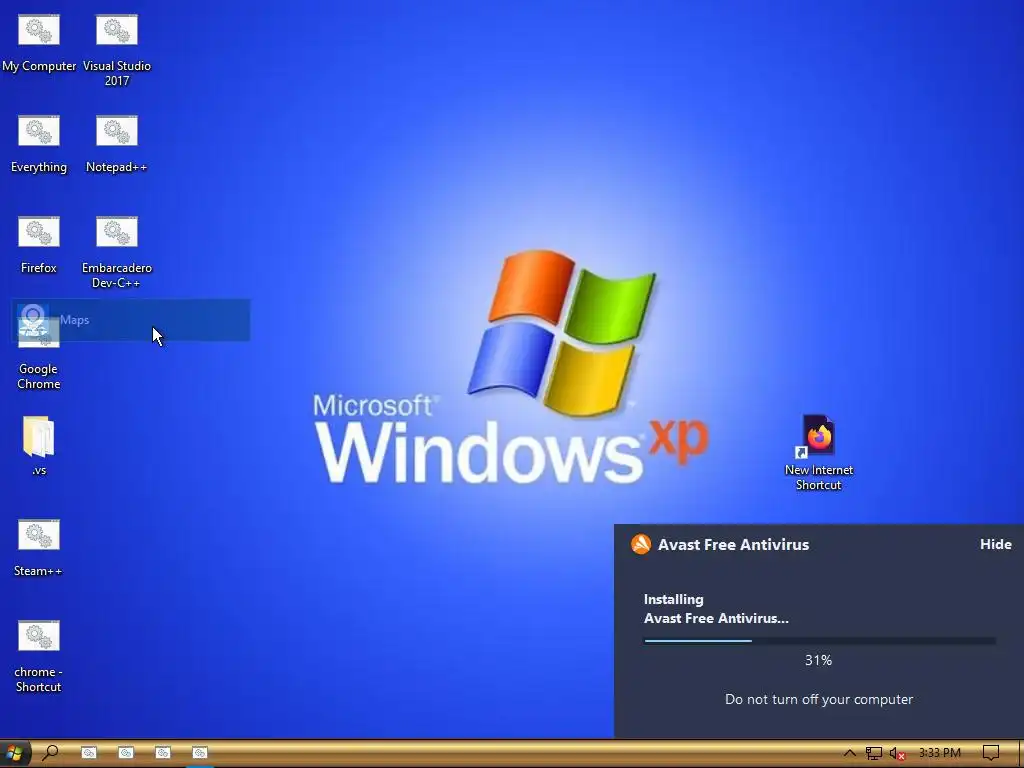Screen dimensions: 1024x768
Task: Expand the hidden system tray icons chevron
Action: tap(849, 753)
